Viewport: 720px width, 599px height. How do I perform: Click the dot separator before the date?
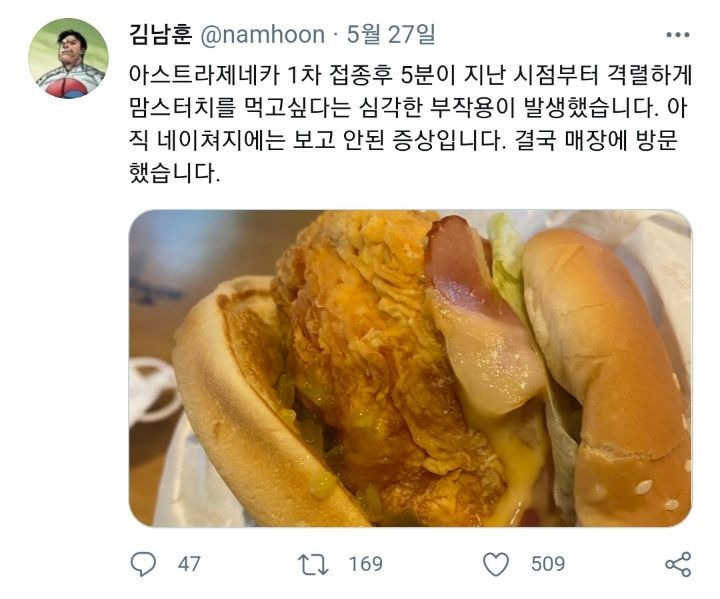pos(336,36)
